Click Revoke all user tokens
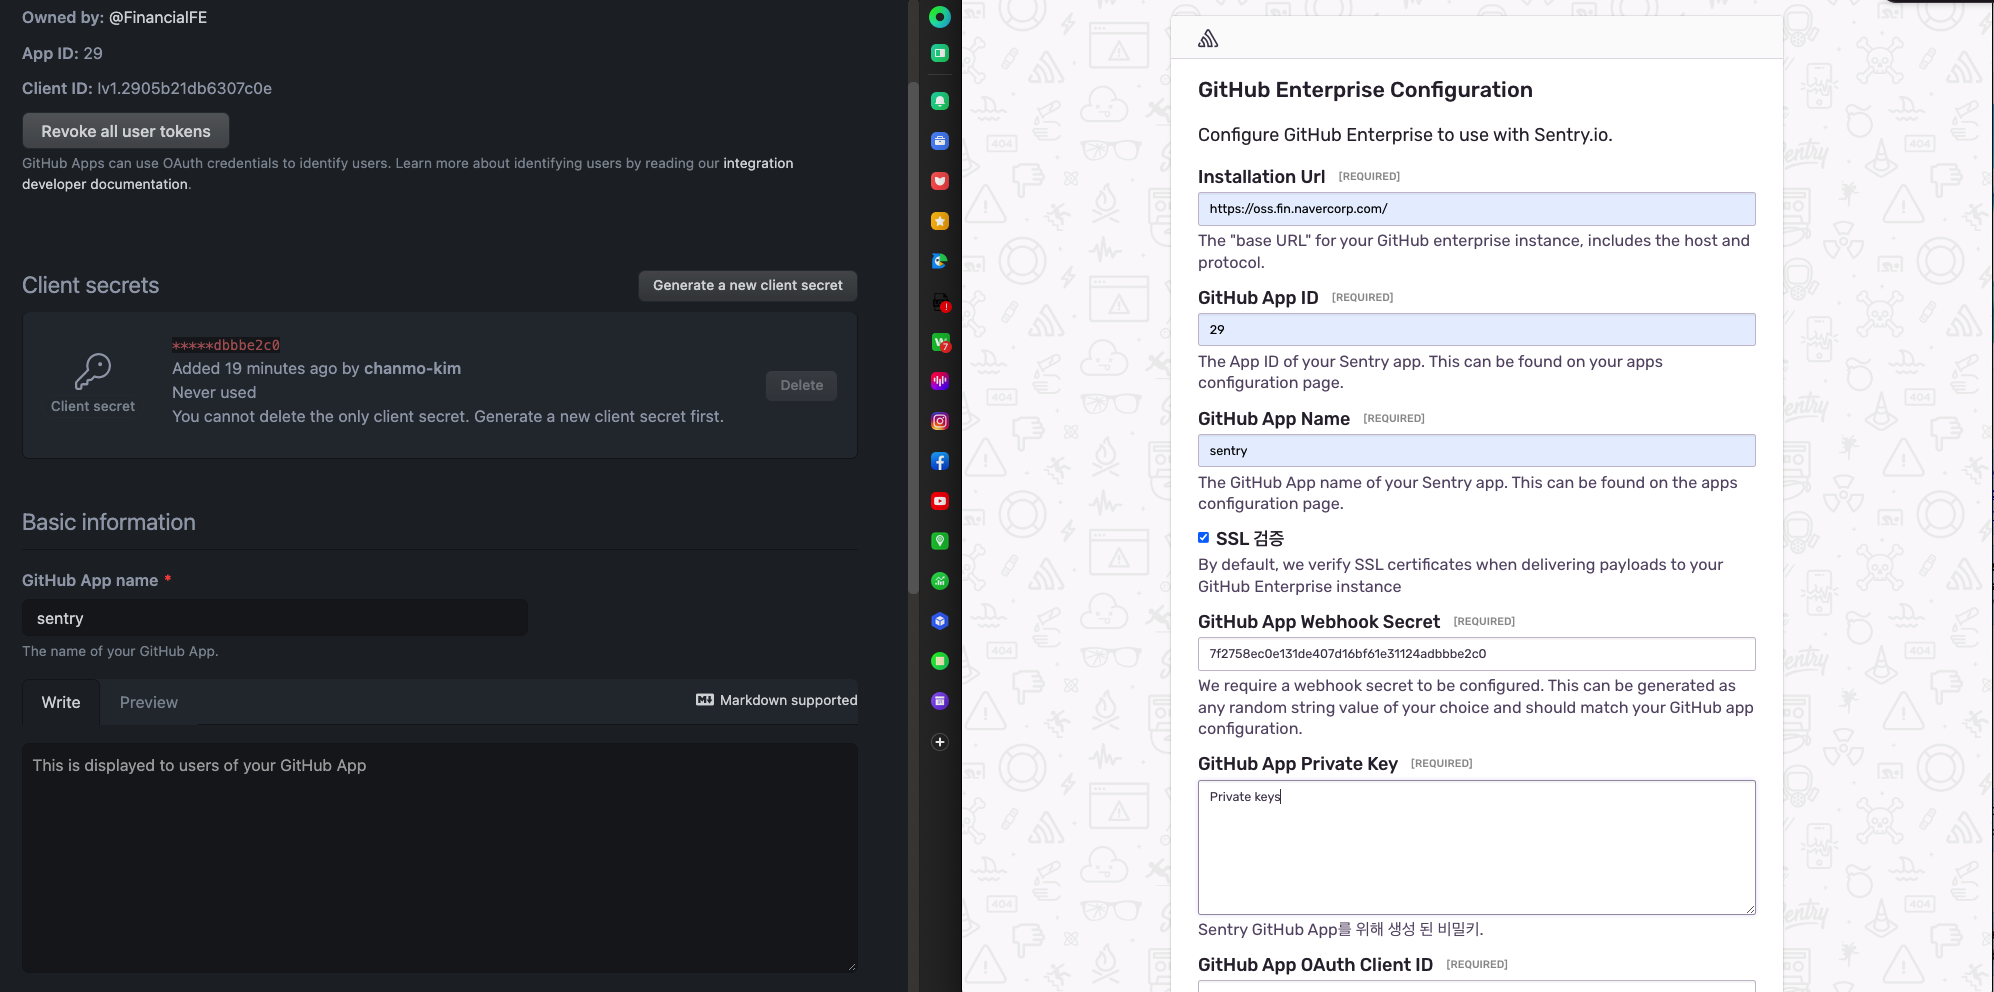 [125, 130]
